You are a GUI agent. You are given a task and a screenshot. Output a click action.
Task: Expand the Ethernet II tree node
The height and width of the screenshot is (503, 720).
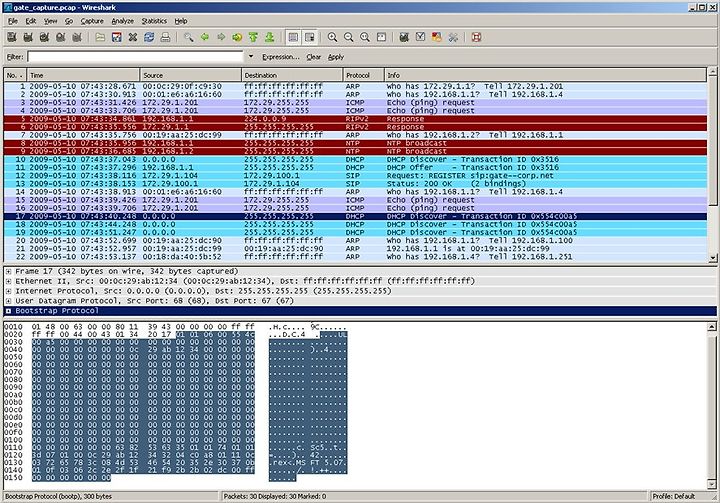point(8,281)
